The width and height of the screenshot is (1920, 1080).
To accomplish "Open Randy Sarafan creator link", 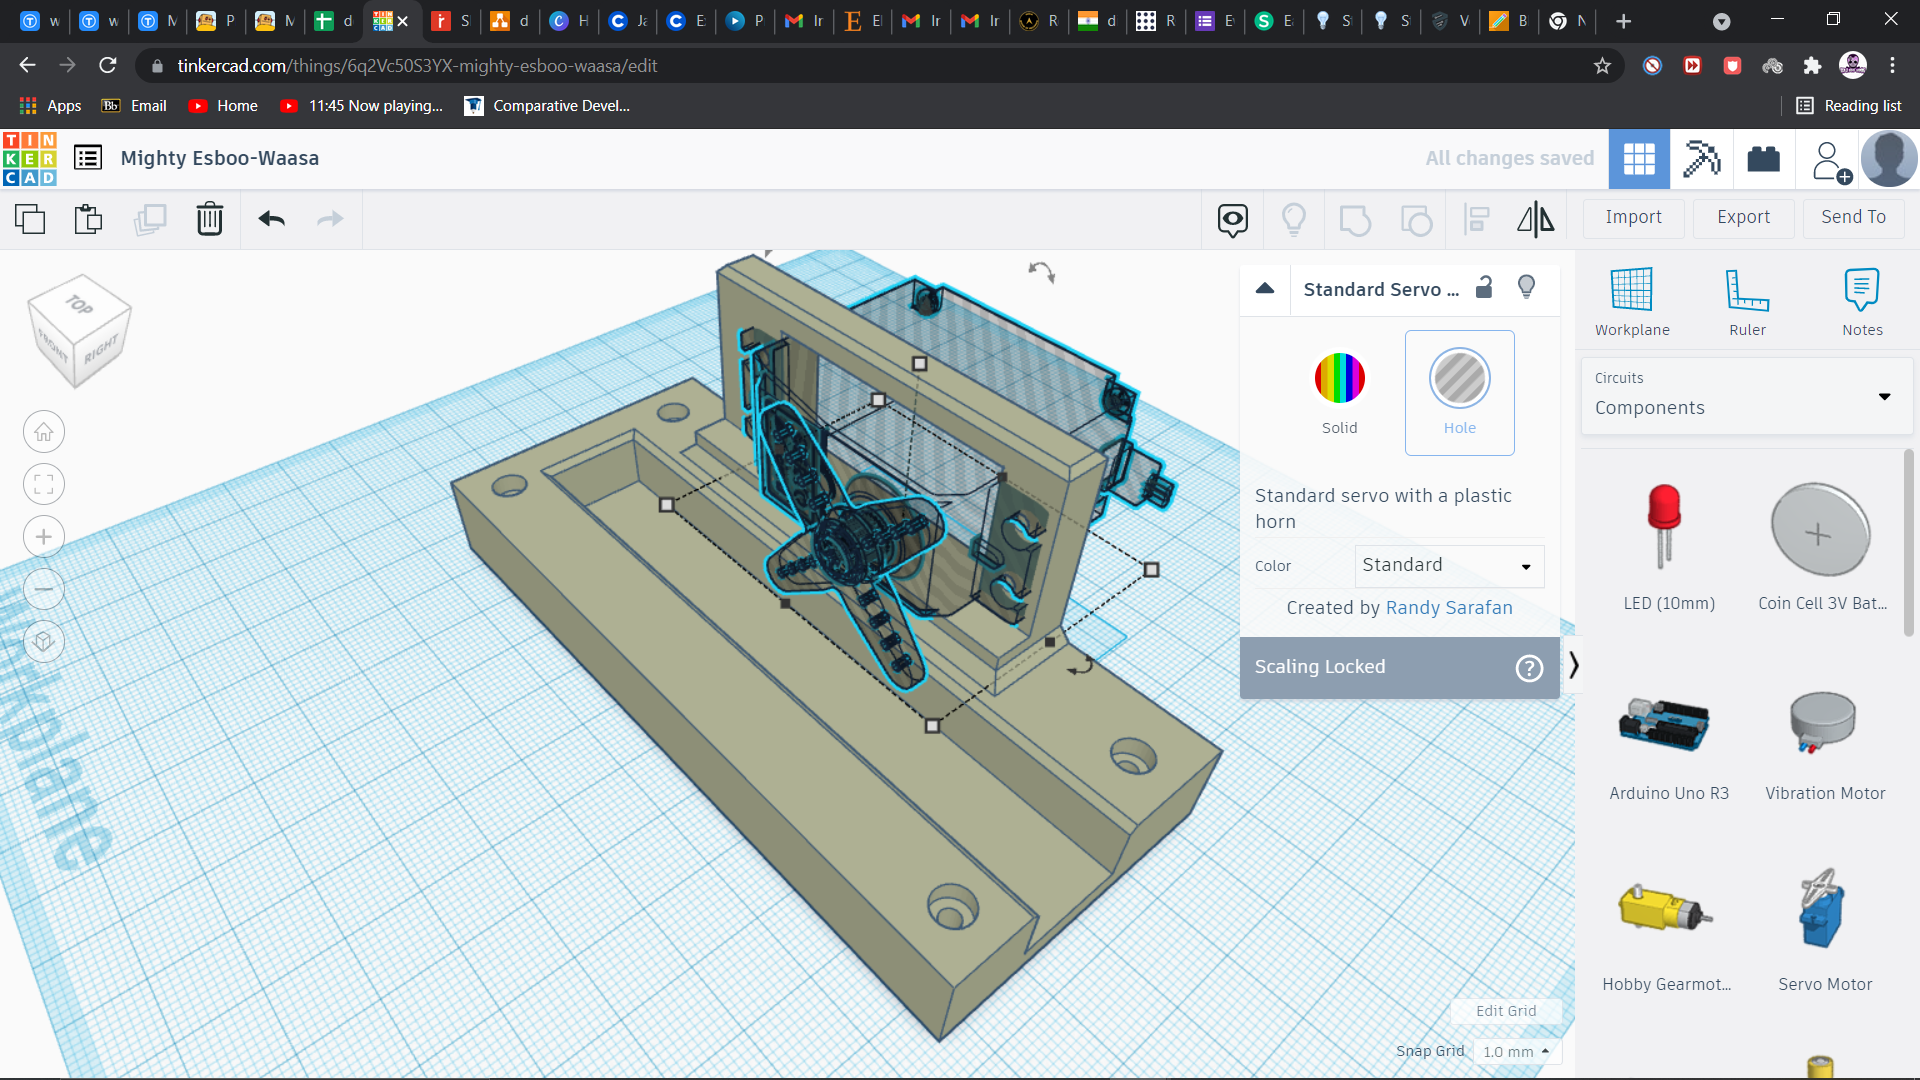I will tap(1448, 608).
